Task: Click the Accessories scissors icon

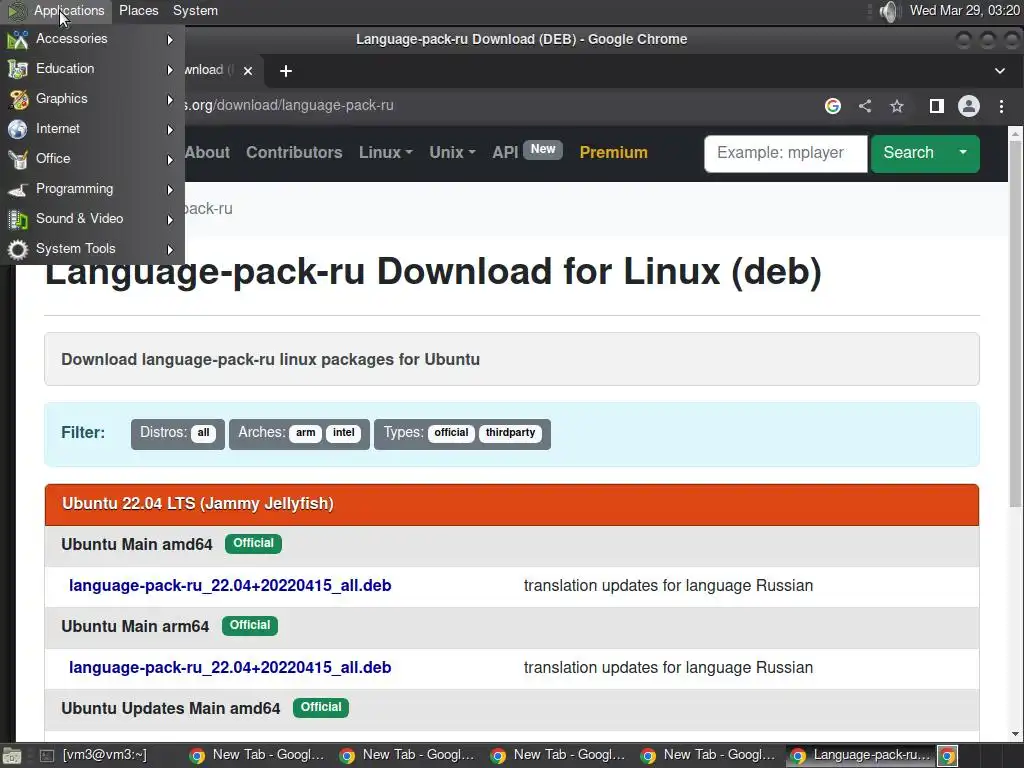Action: click(18, 40)
